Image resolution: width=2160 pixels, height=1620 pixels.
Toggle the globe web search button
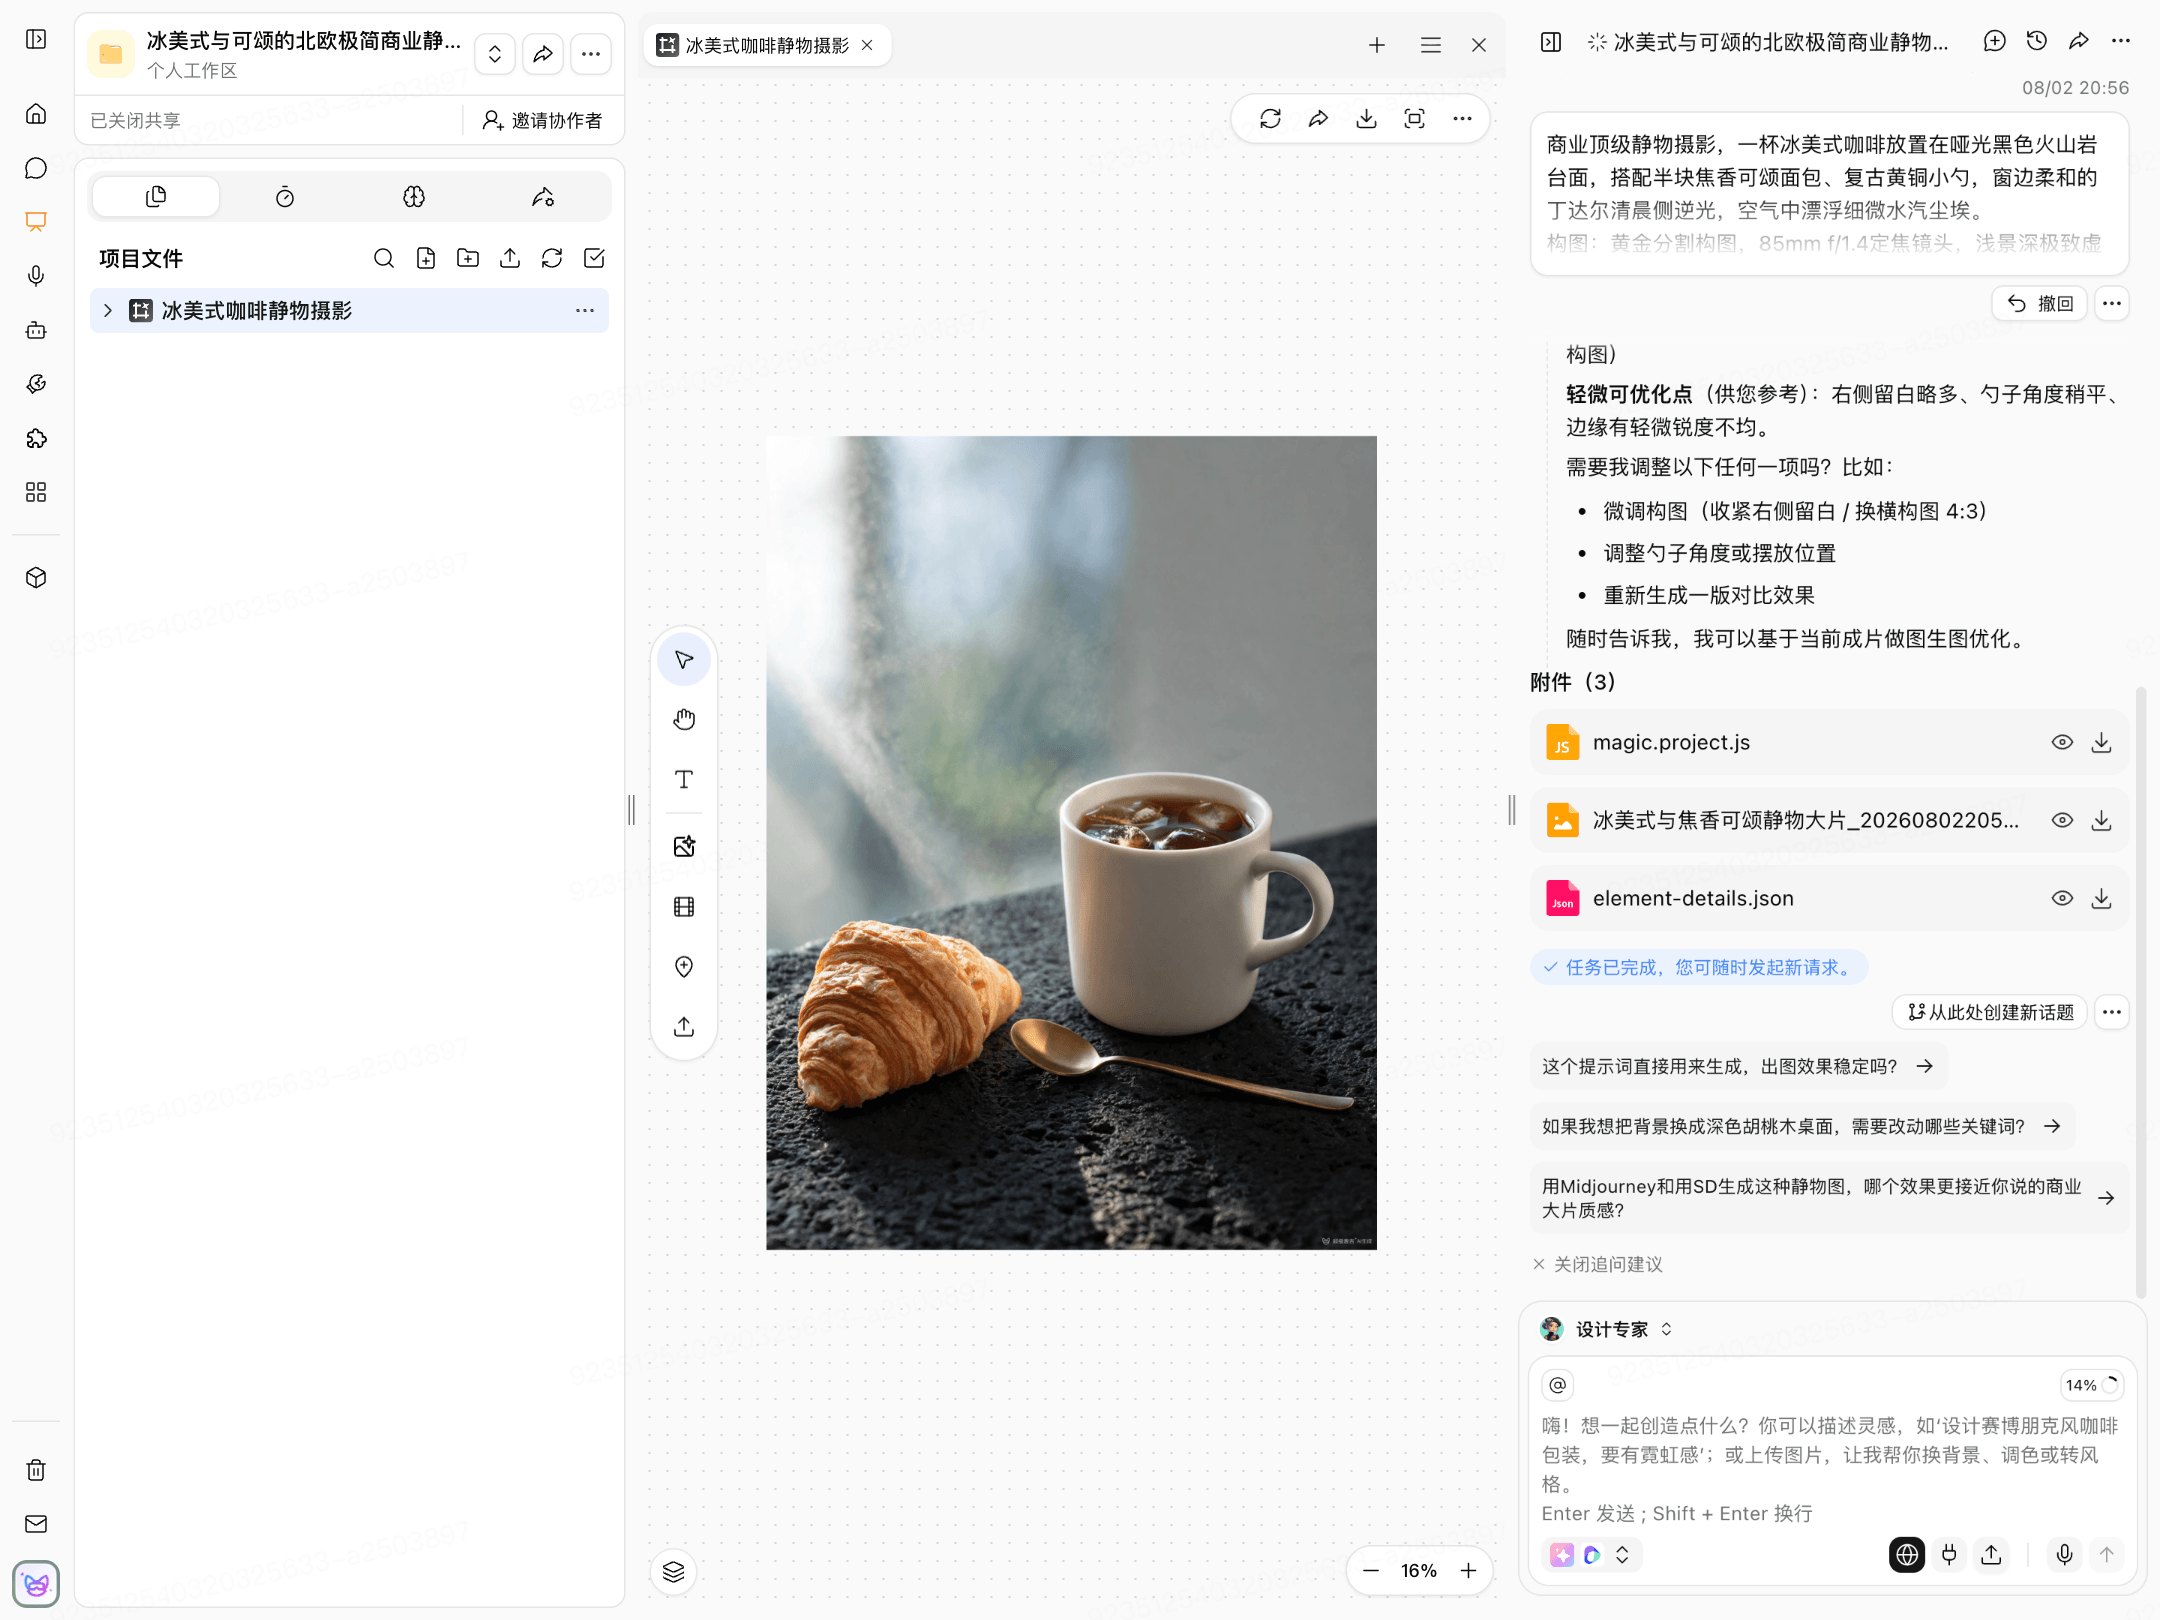1907,1554
